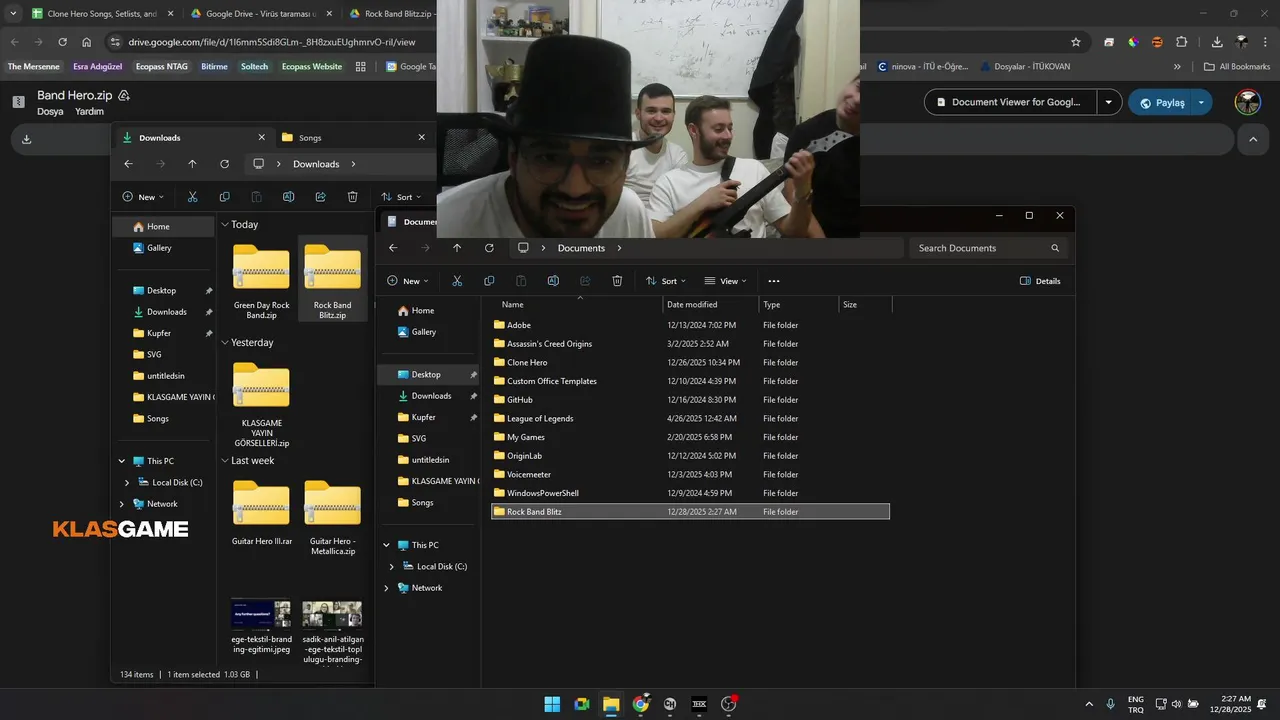Viewport: 1280px width, 720px height.
Task: Open more options in Documents toolbar
Action: (x=773, y=281)
